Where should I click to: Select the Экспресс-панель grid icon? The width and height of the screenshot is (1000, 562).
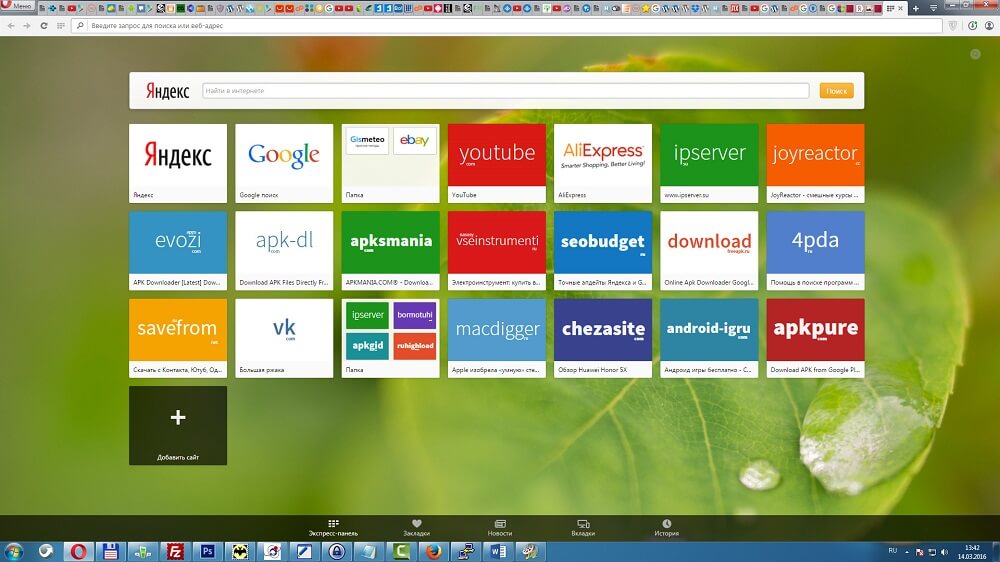coord(333,527)
